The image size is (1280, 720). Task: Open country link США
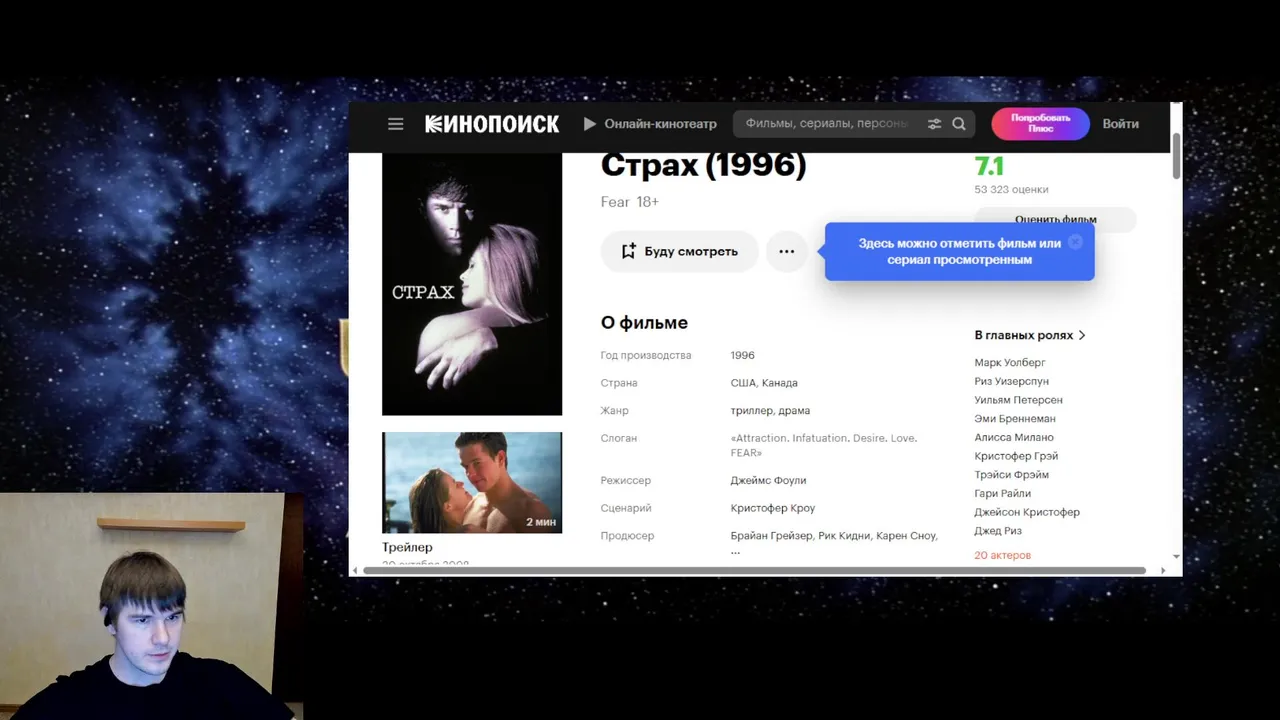743,383
